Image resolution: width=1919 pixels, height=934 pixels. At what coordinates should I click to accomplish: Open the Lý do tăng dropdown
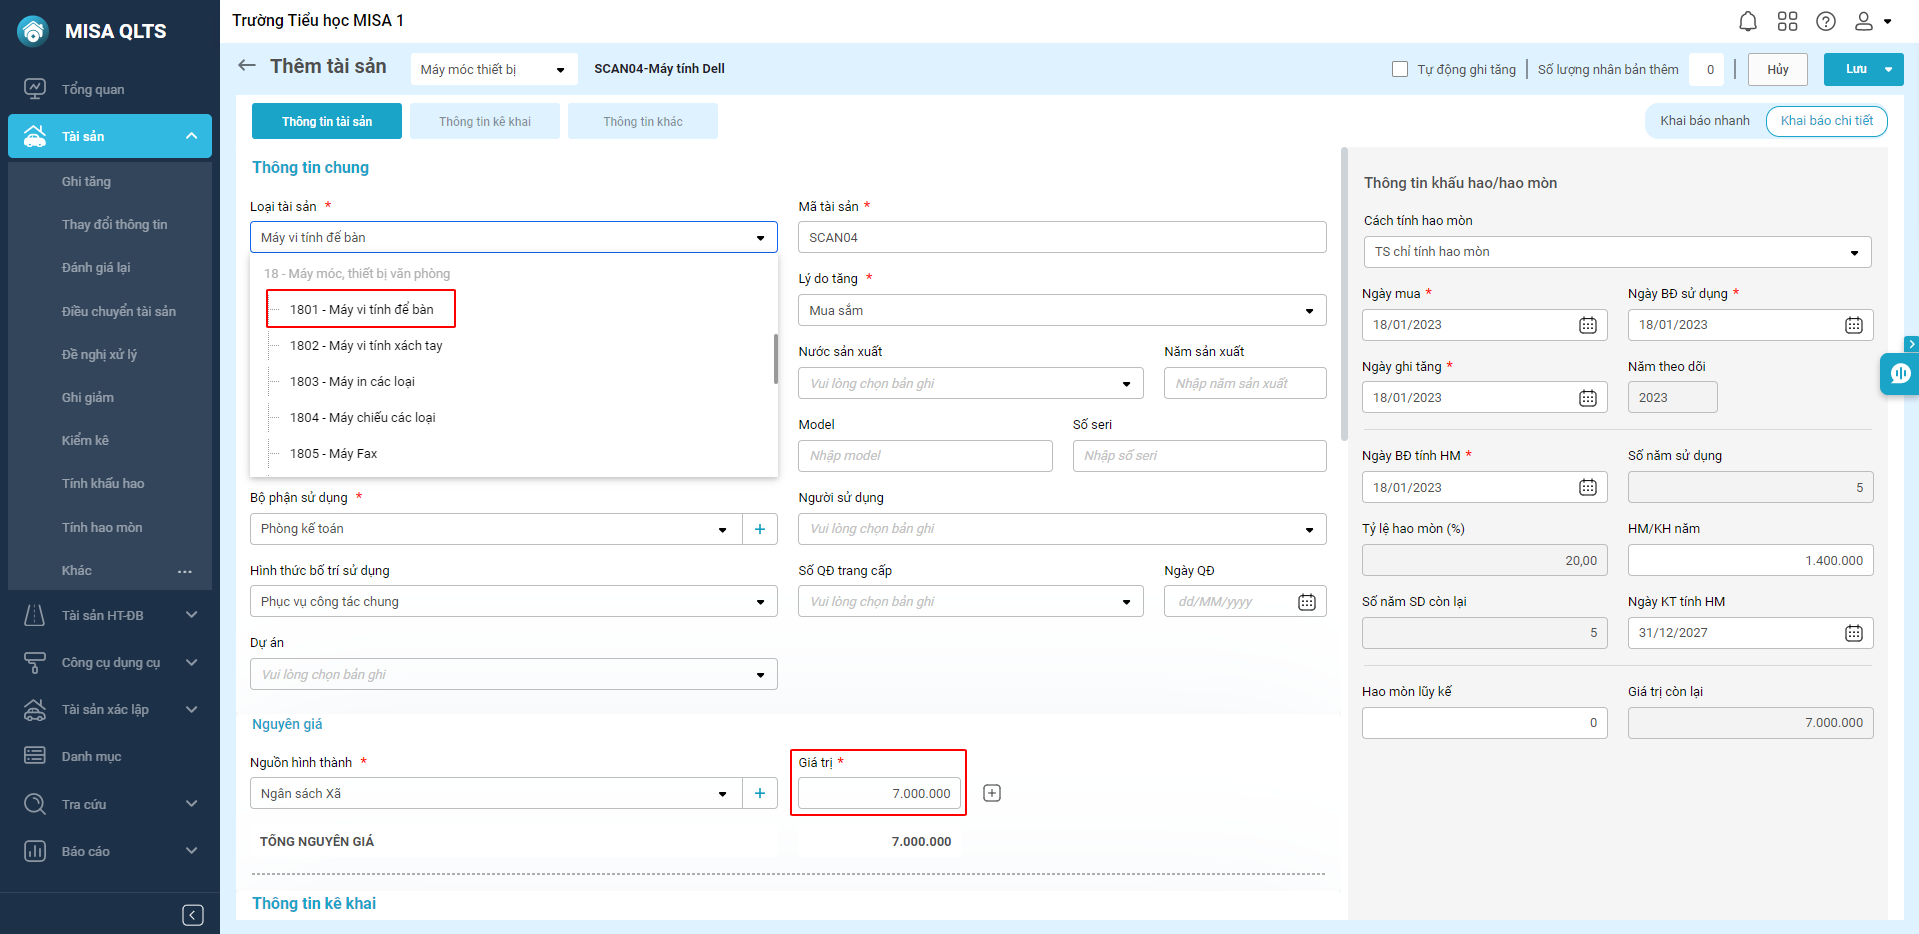click(x=1061, y=311)
